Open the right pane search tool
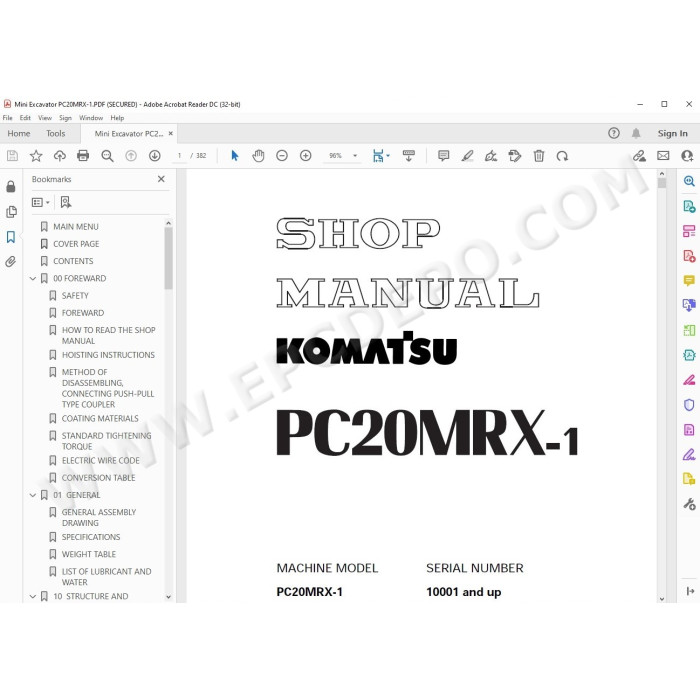700x700 pixels. point(689,181)
